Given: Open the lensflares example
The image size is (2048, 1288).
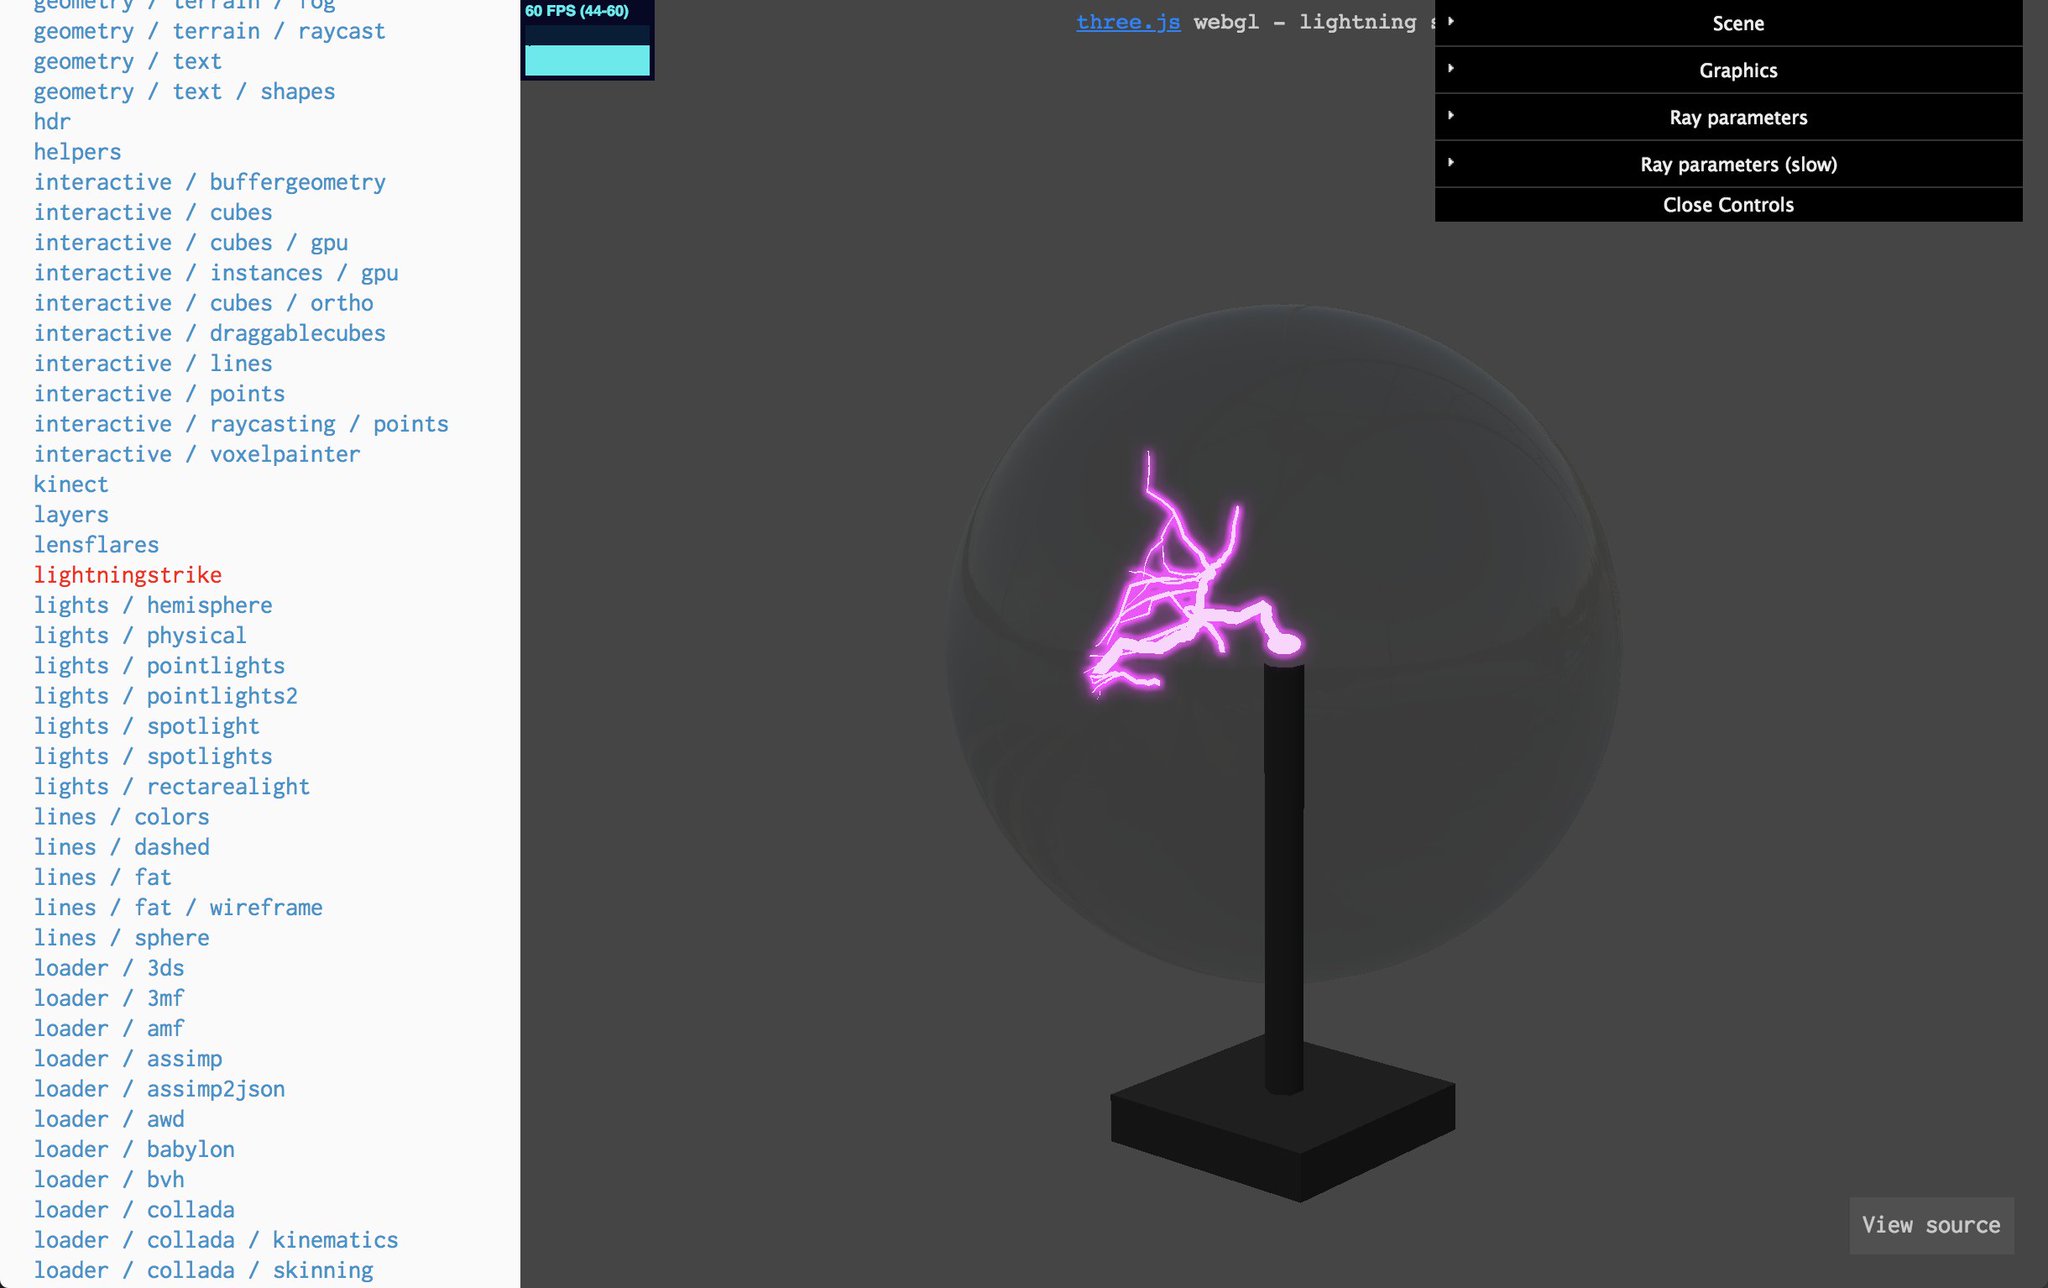Looking at the screenshot, I should [x=96, y=545].
